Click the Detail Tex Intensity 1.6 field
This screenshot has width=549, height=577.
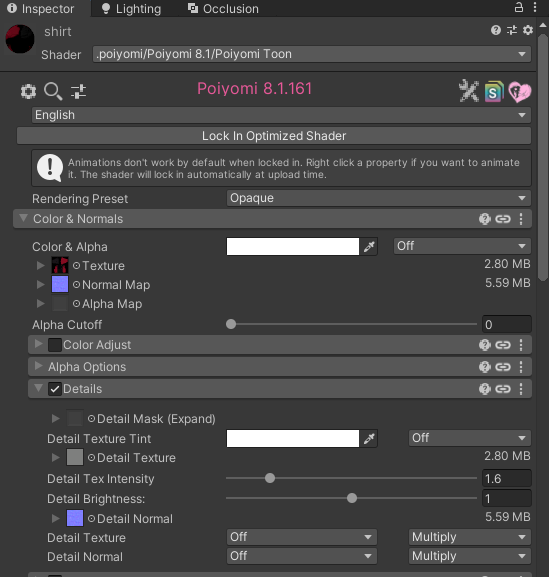pos(507,478)
